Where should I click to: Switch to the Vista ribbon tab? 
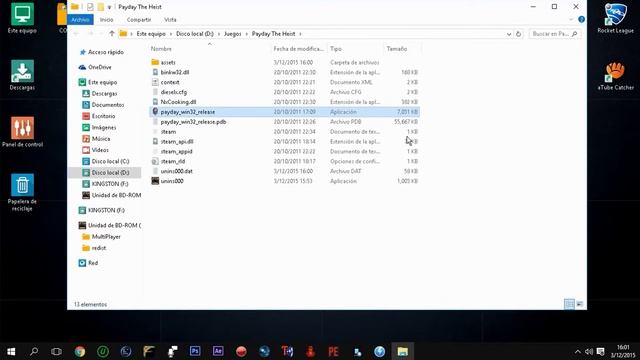coord(170,20)
